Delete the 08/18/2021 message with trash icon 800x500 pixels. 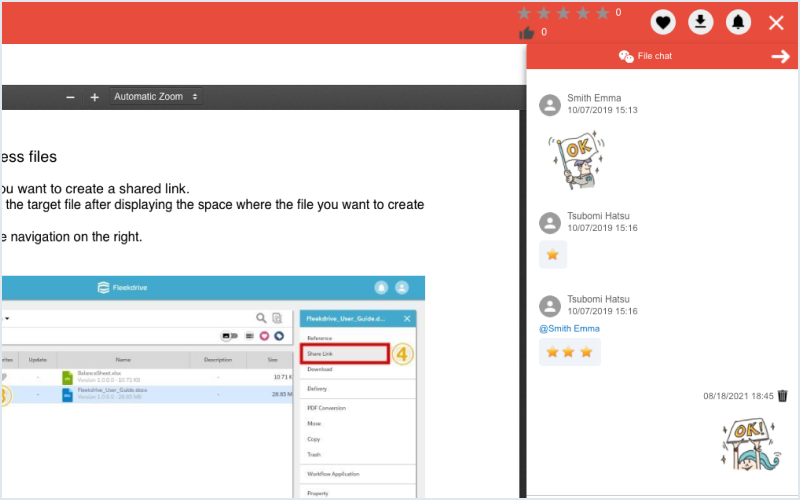click(783, 396)
